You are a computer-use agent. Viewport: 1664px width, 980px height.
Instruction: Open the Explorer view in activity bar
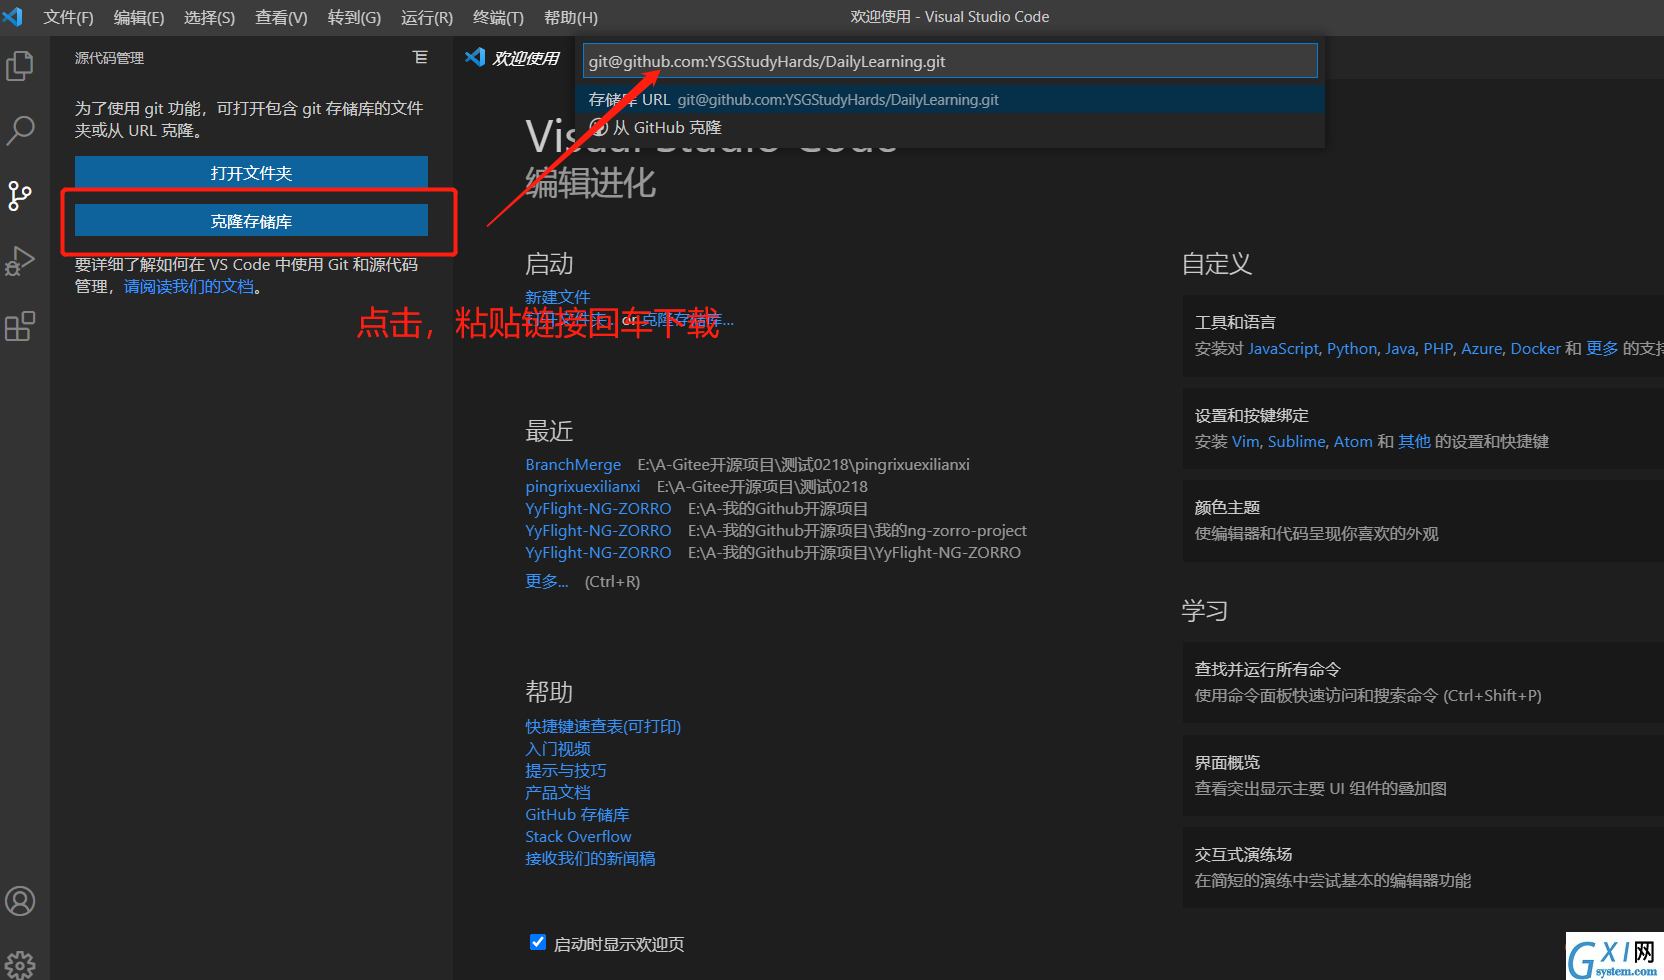[20, 66]
